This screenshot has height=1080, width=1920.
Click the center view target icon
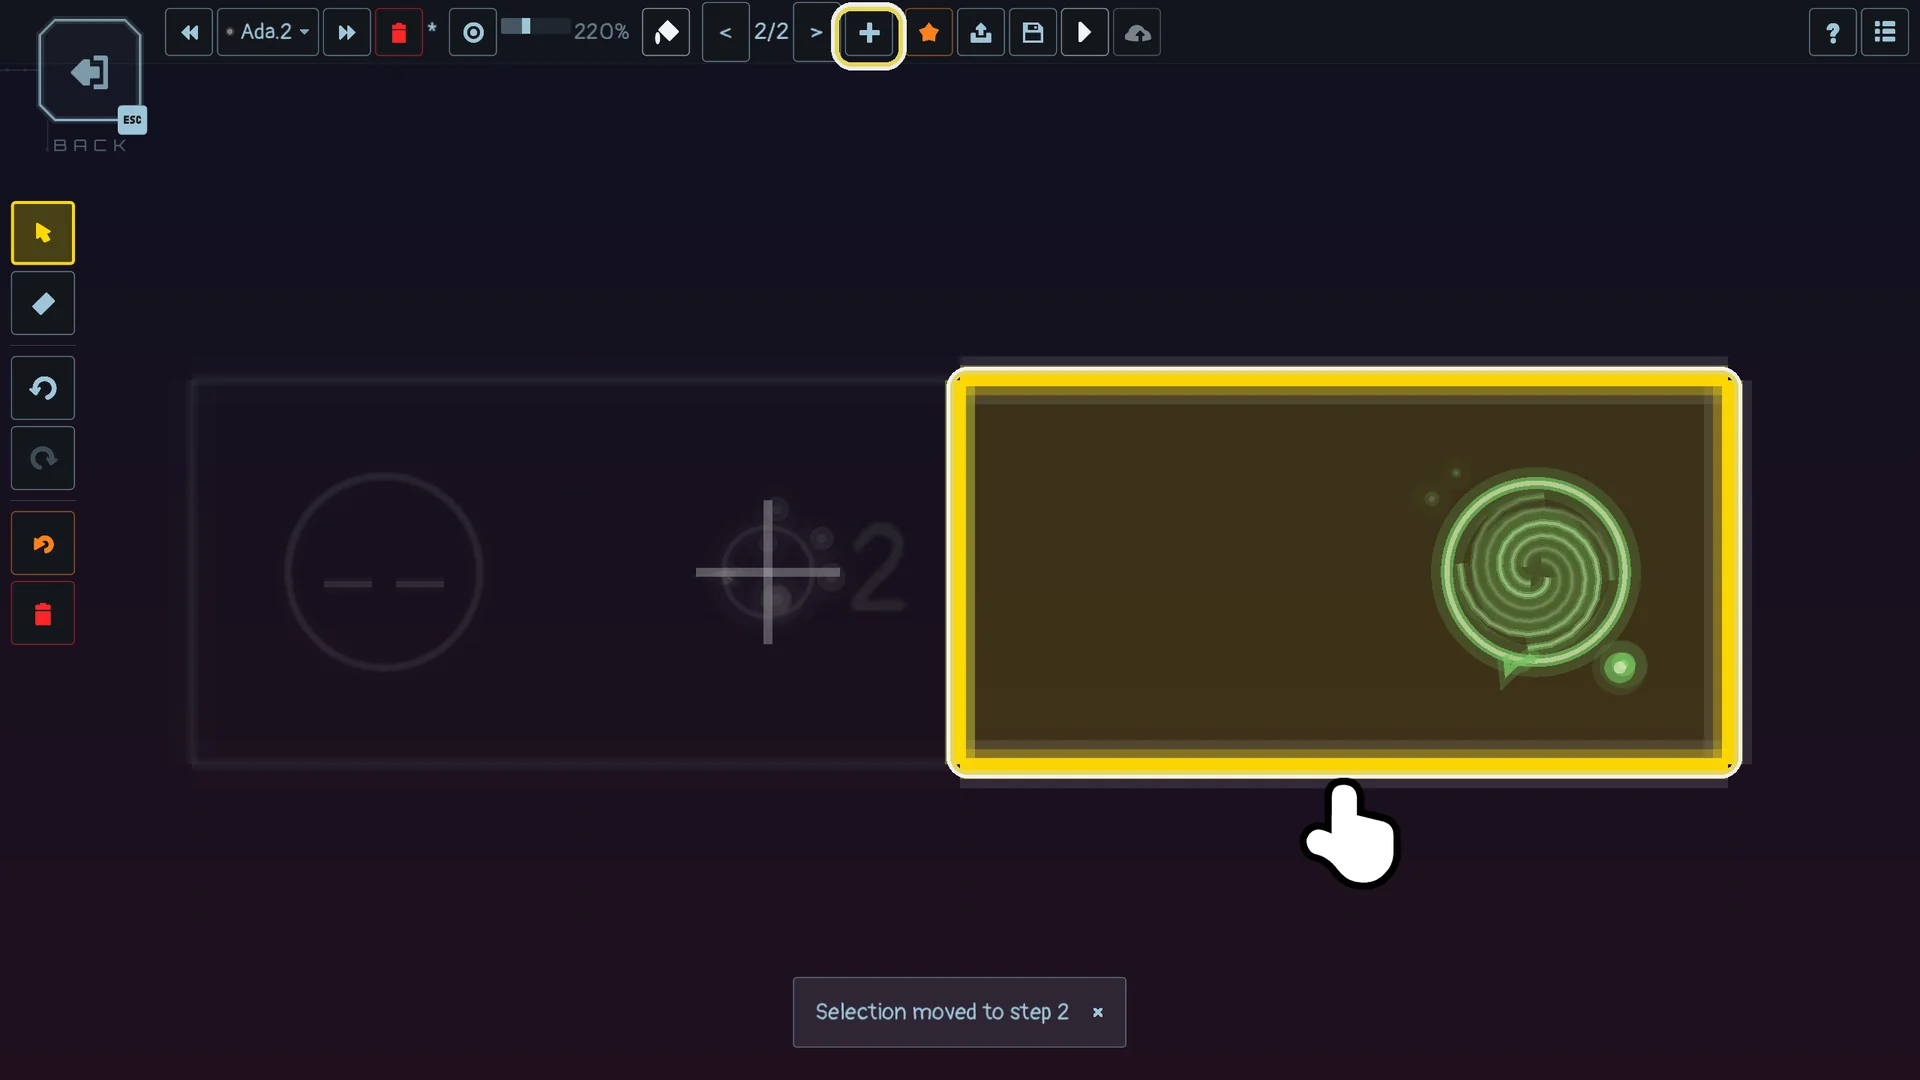(x=473, y=33)
